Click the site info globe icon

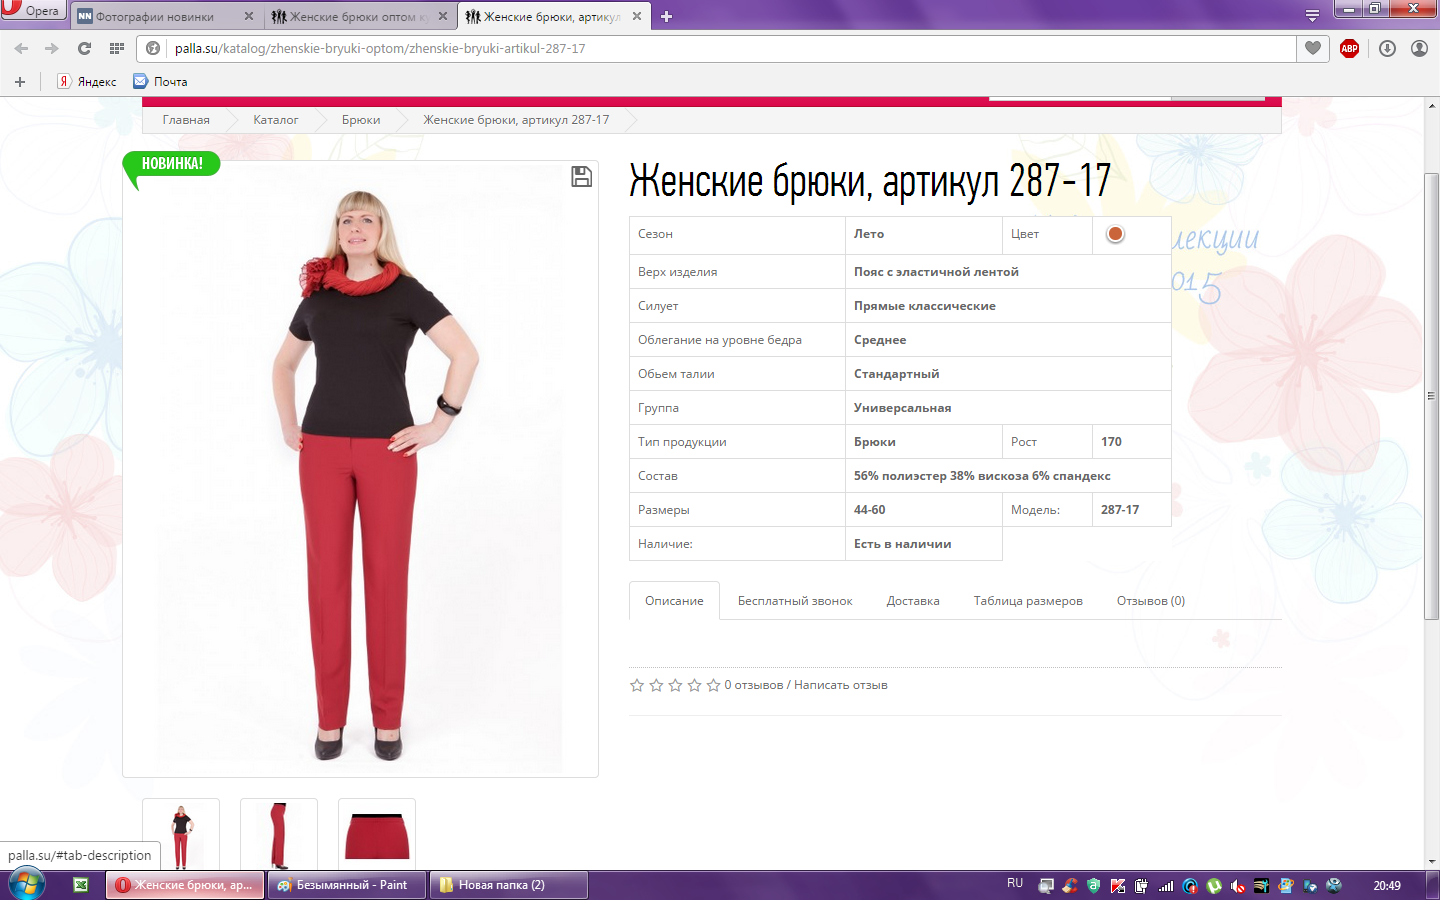pyautogui.click(x=153, y=48)
